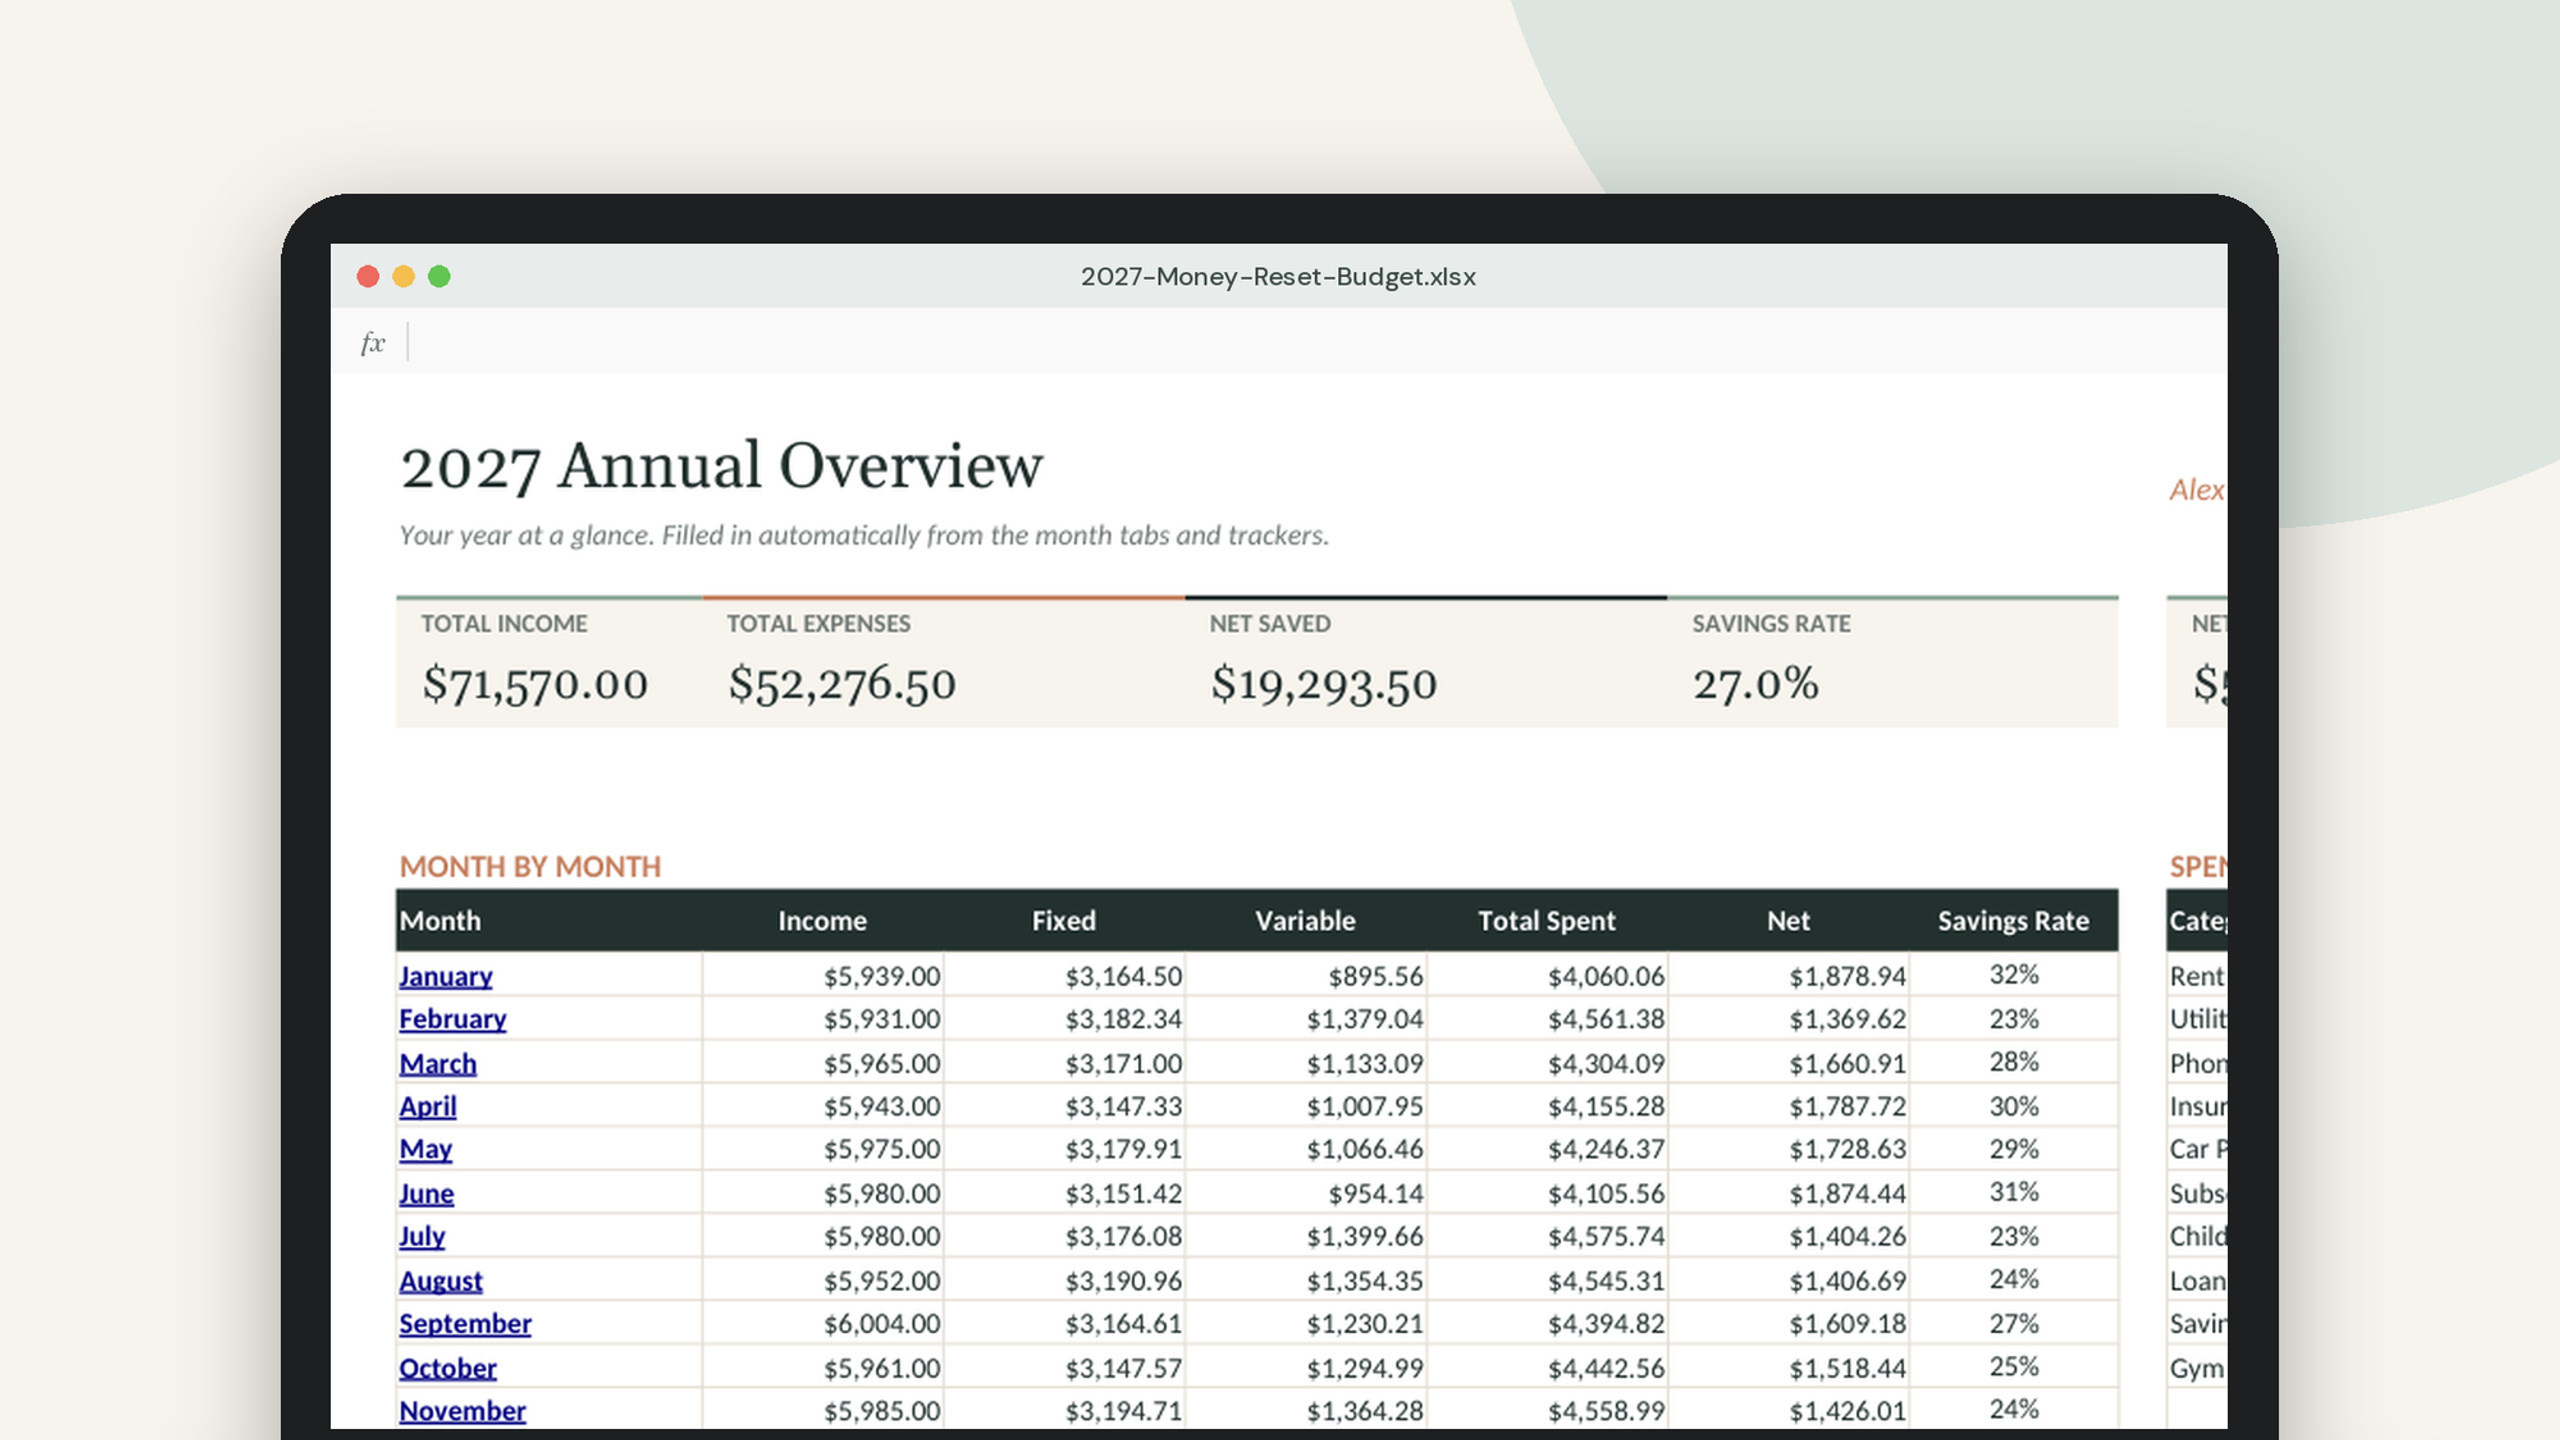This screenshot has height=1440, width=2560.
Task: Select the Income column header
Action: pyautogui.click(x=822, y=920)
